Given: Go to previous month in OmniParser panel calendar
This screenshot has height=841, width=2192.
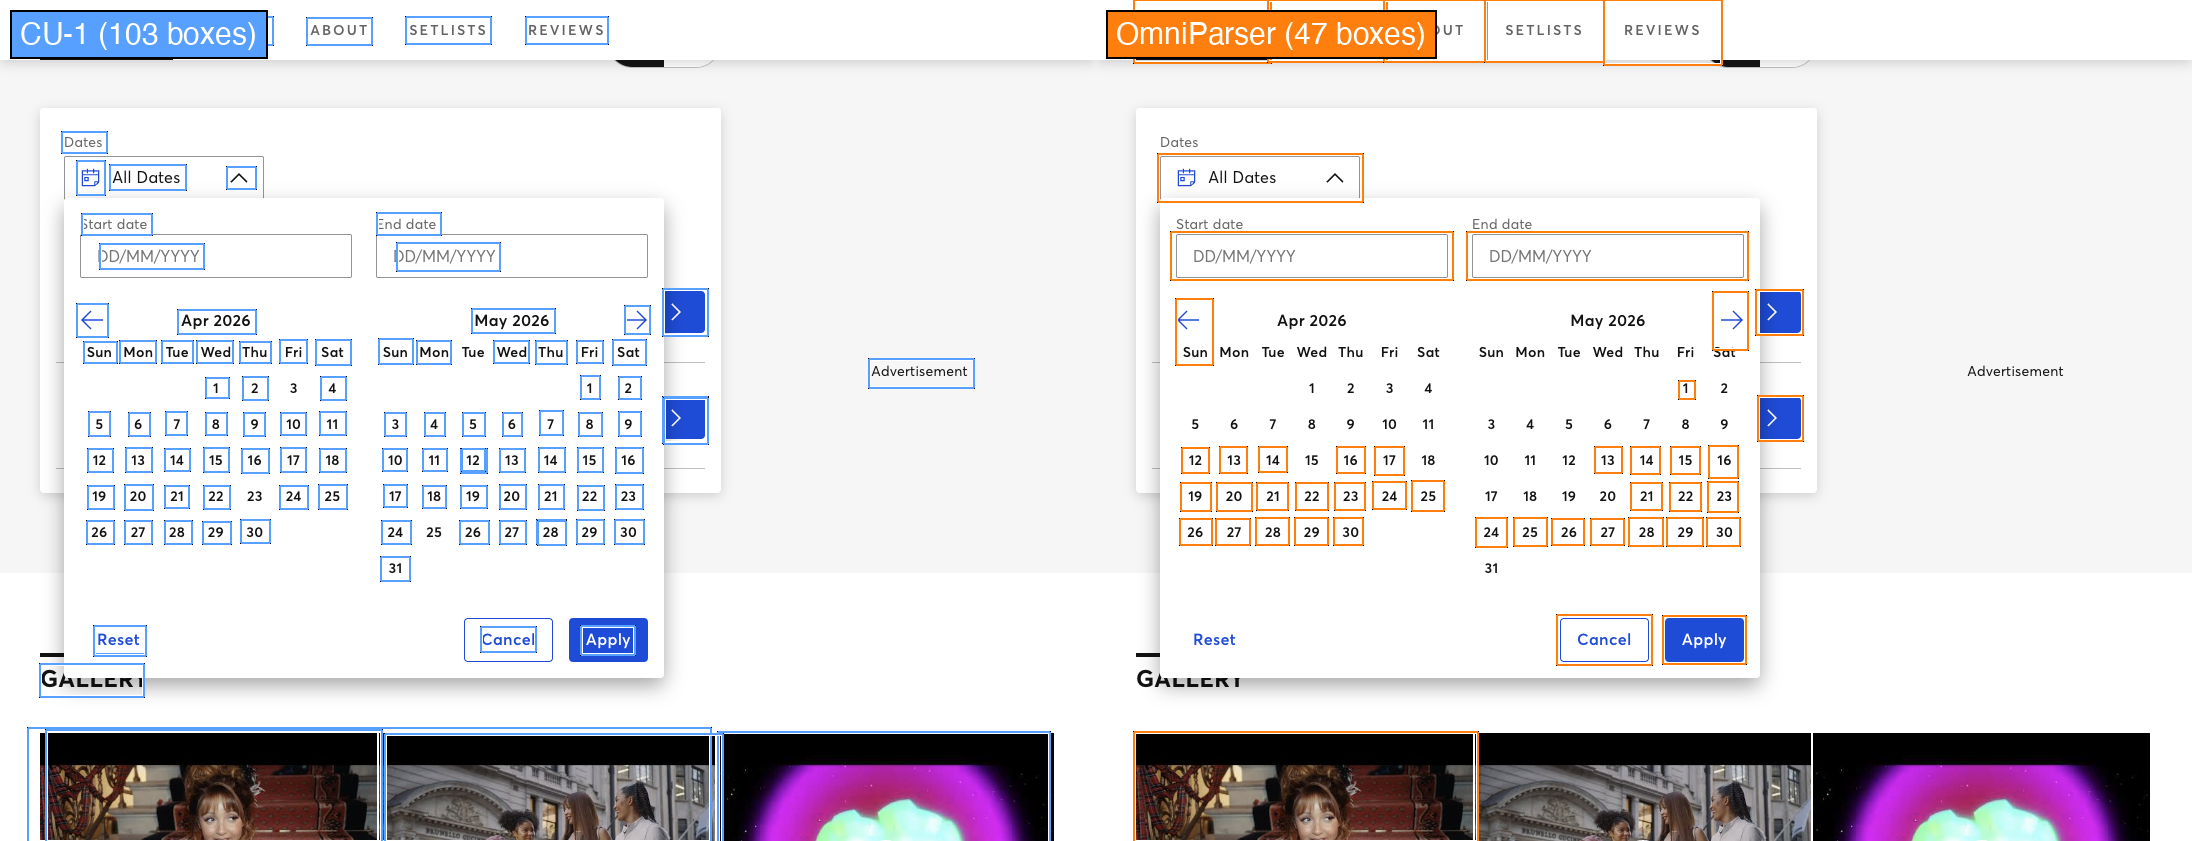Looking at the screenshot, I should tap(1188, 320).
